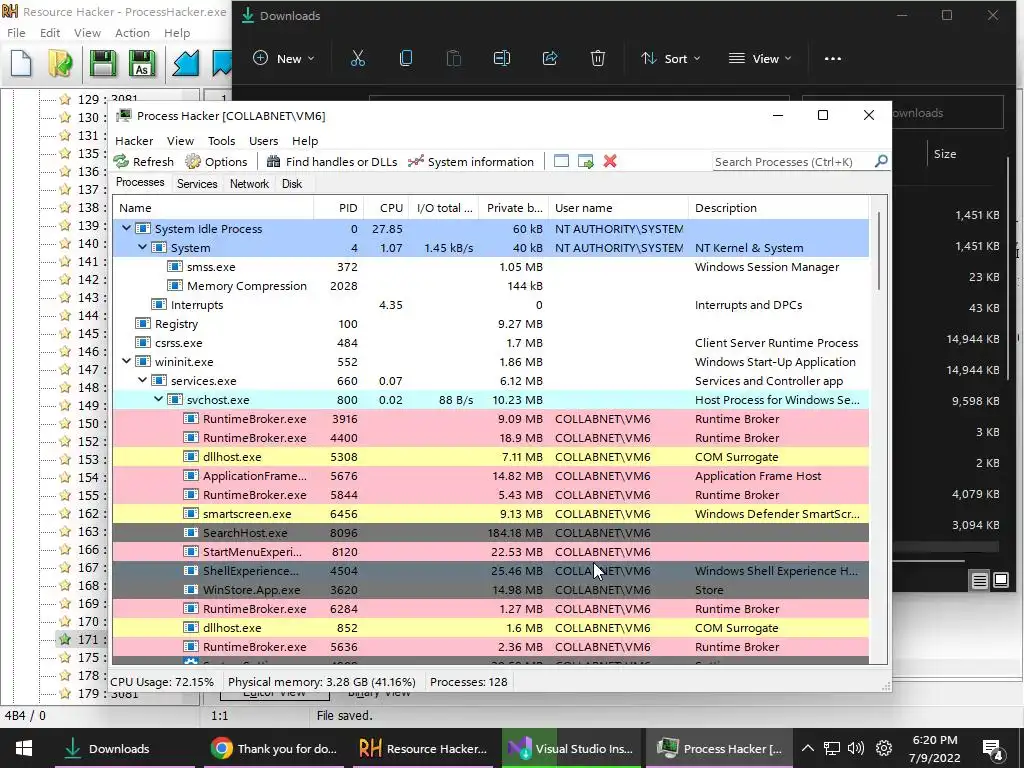The image size is (1024, 768).
Task: Click the See more ellipsis in Downloads
Action: (833, 59)
